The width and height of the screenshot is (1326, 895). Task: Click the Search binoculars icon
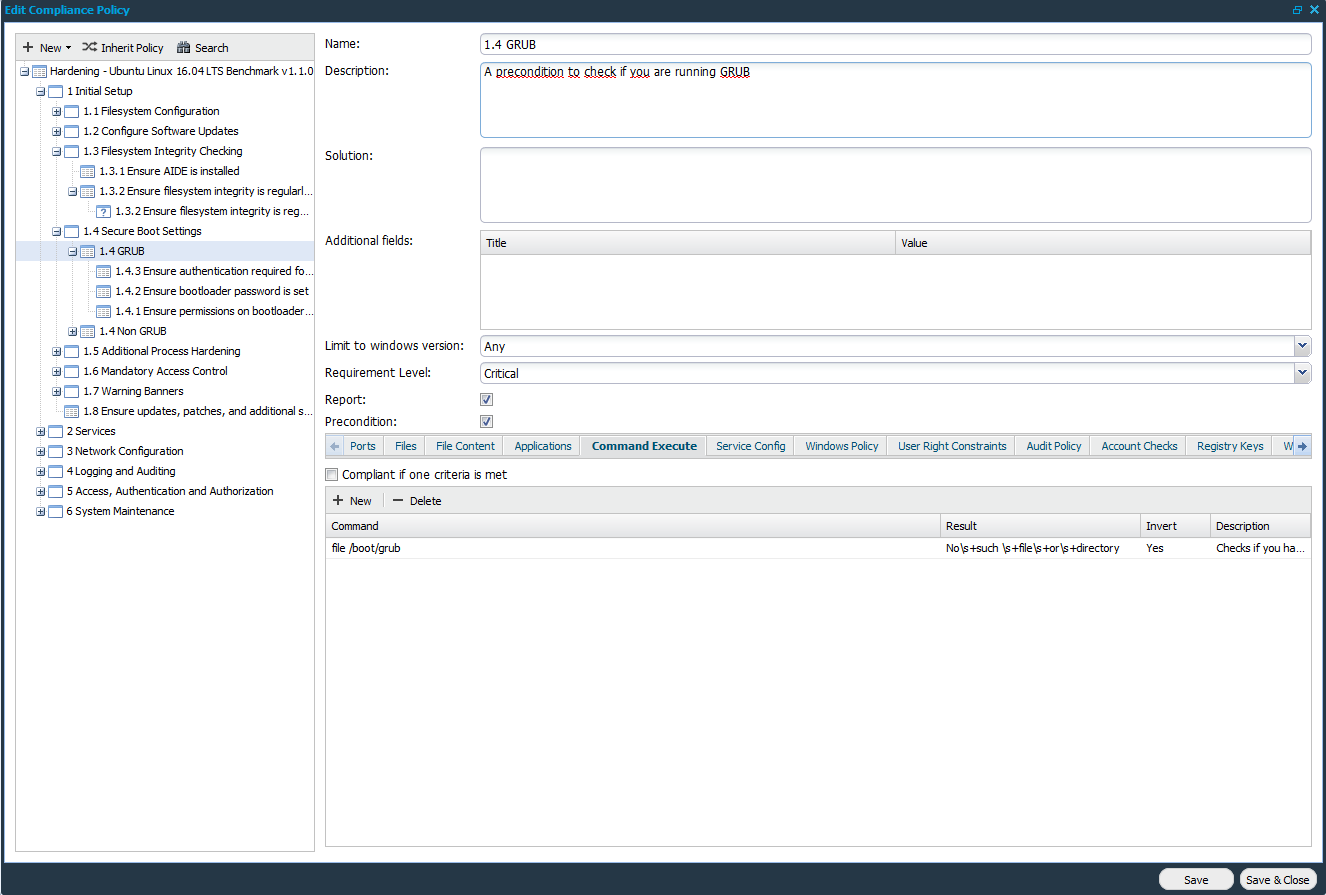183,47
